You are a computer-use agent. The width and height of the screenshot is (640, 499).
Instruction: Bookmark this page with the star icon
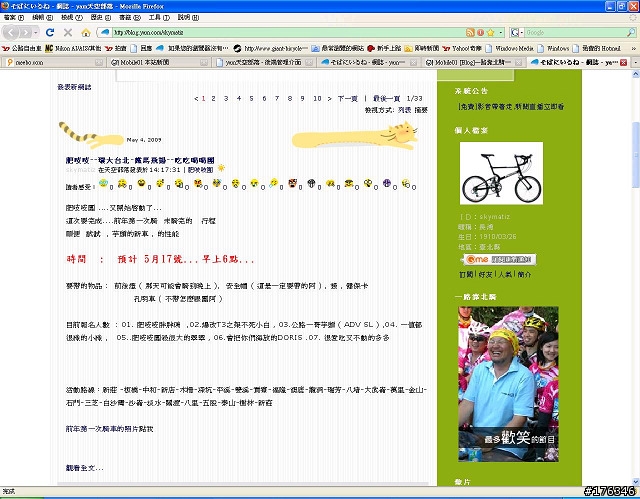491,32
